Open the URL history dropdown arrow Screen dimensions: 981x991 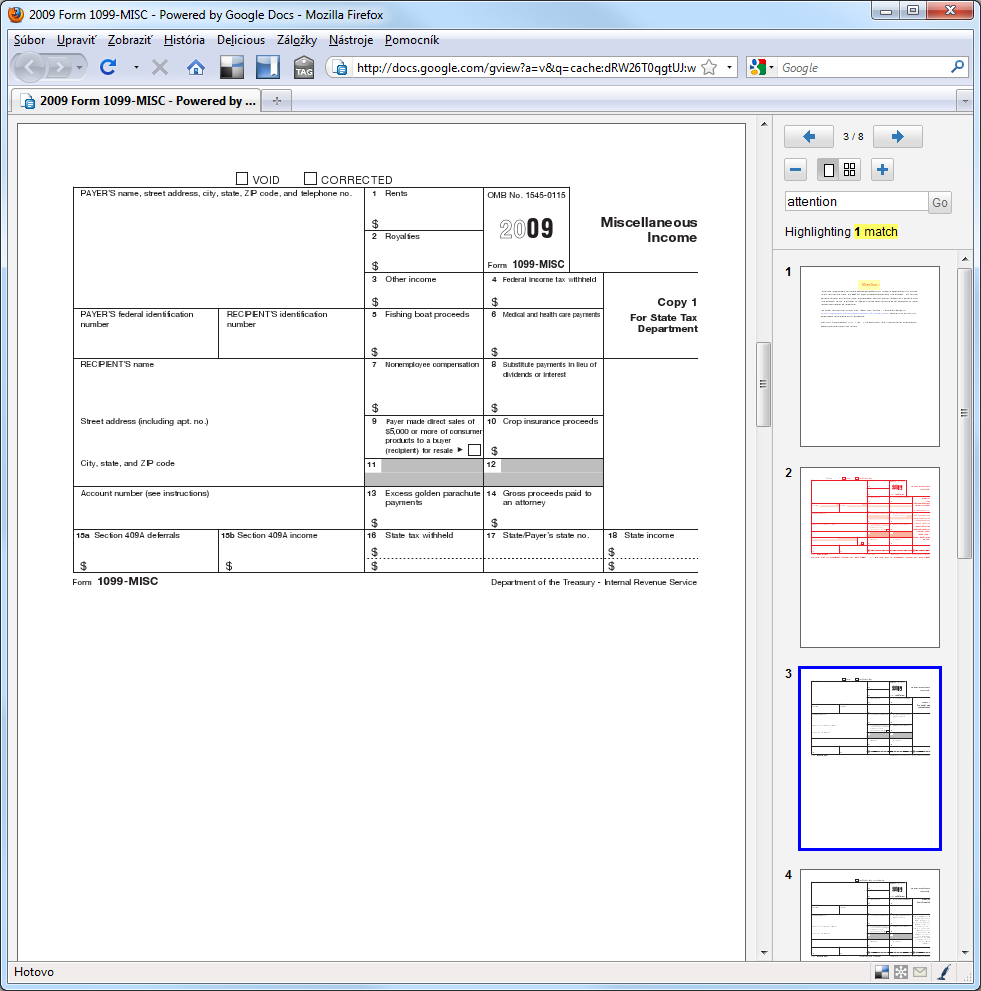pos(729,68)
